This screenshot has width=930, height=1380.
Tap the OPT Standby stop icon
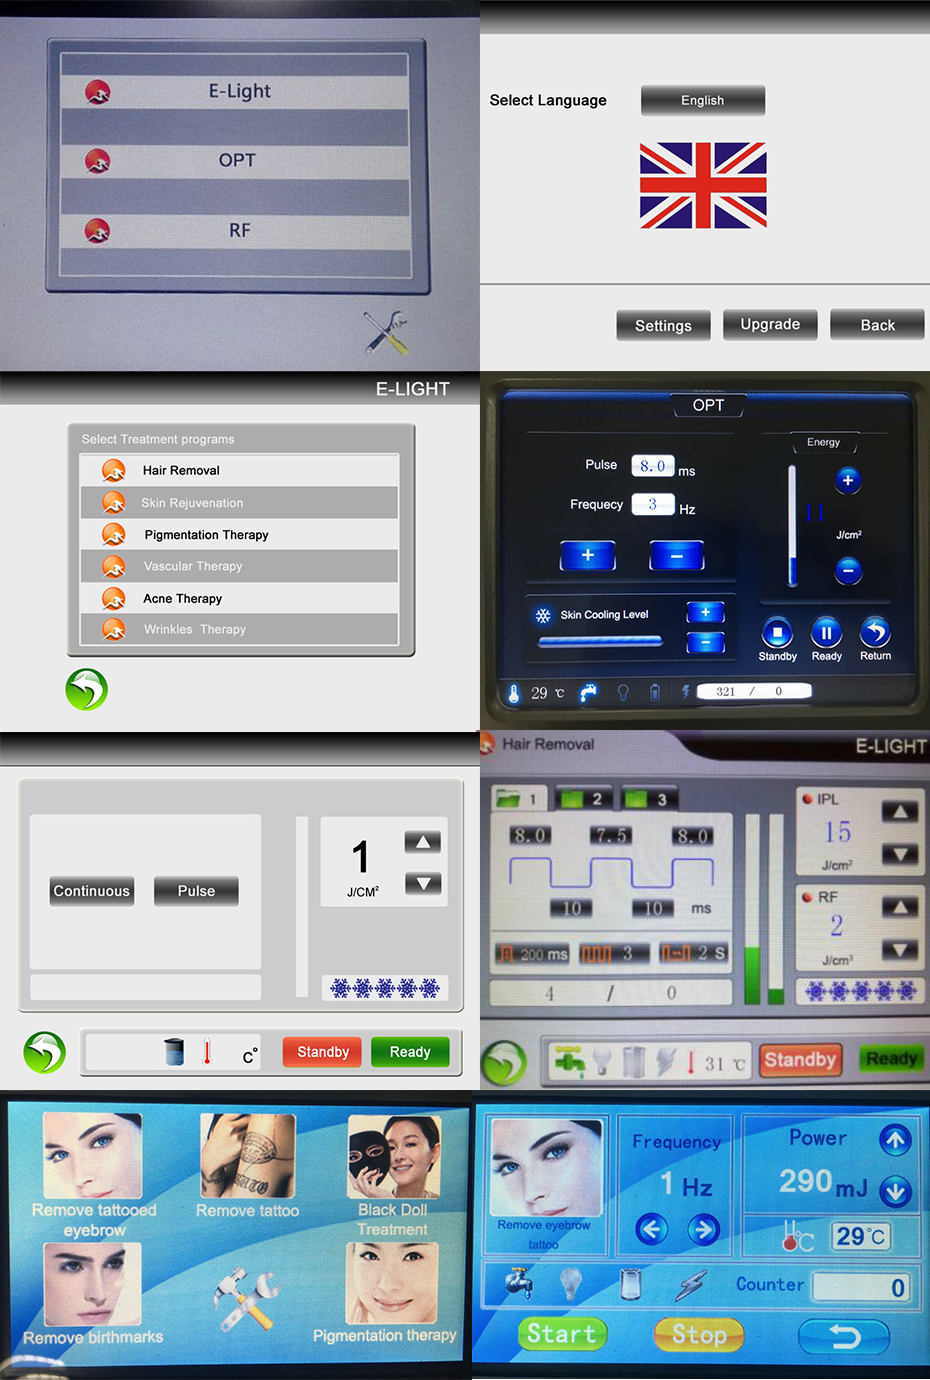click(x=777, y=632)
